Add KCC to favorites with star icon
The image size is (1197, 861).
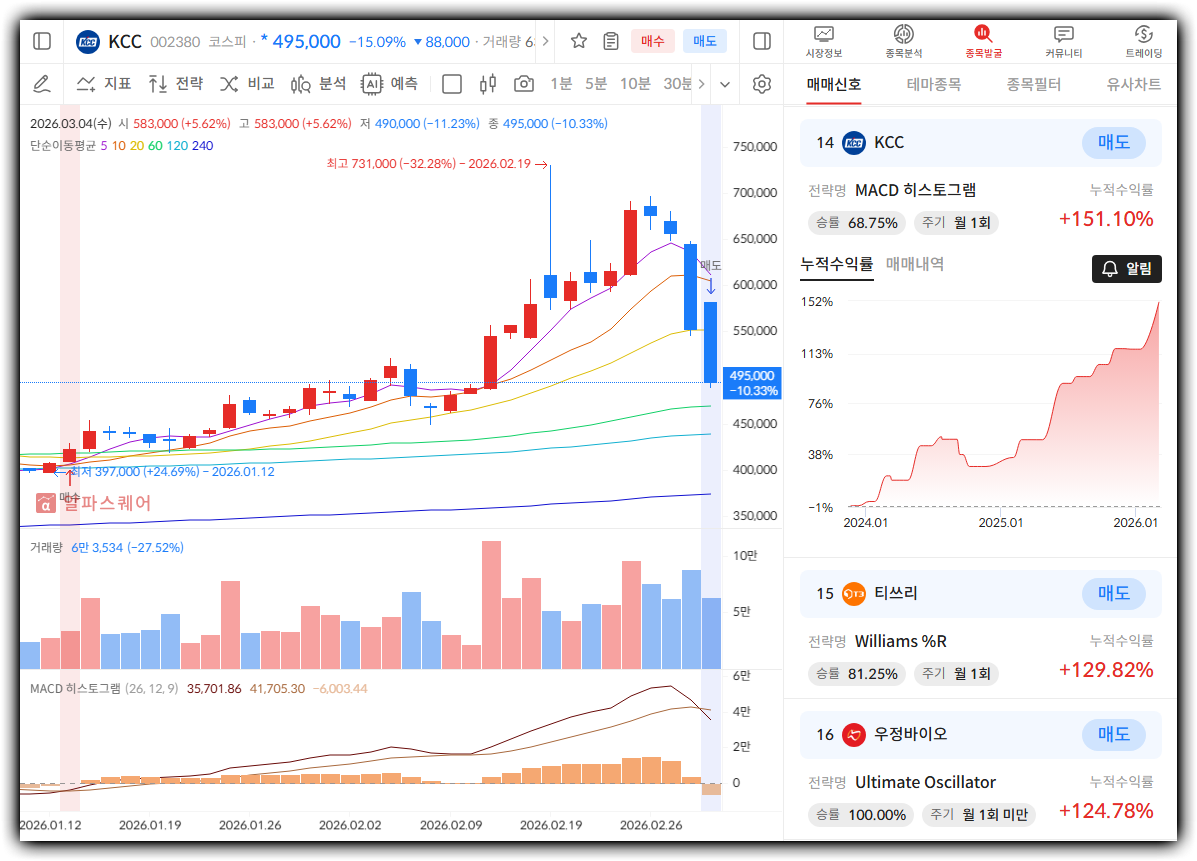[x=579, y=41]
